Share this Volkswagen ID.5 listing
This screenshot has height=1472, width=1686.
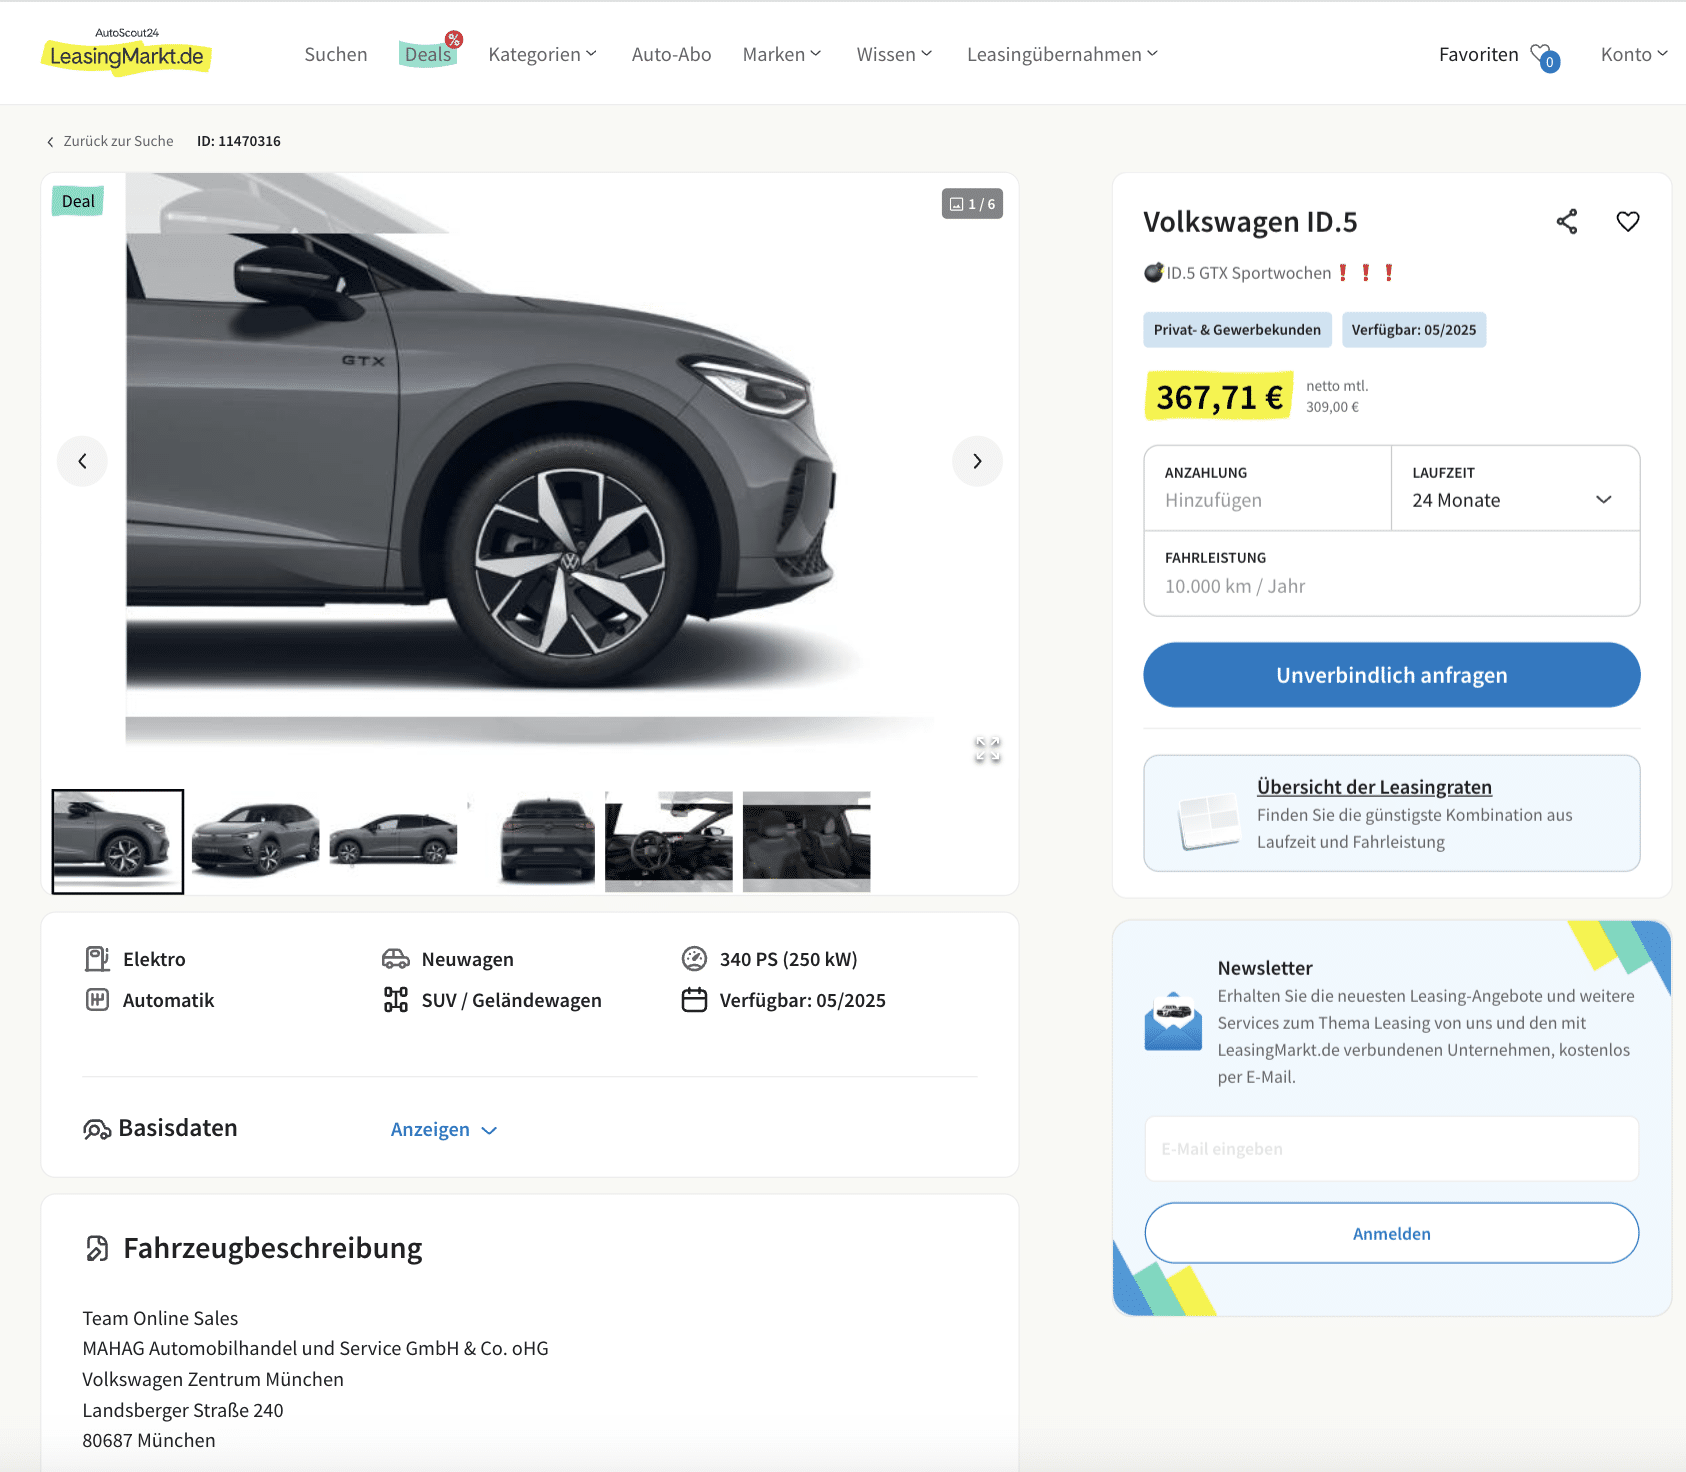[1567, 222]
